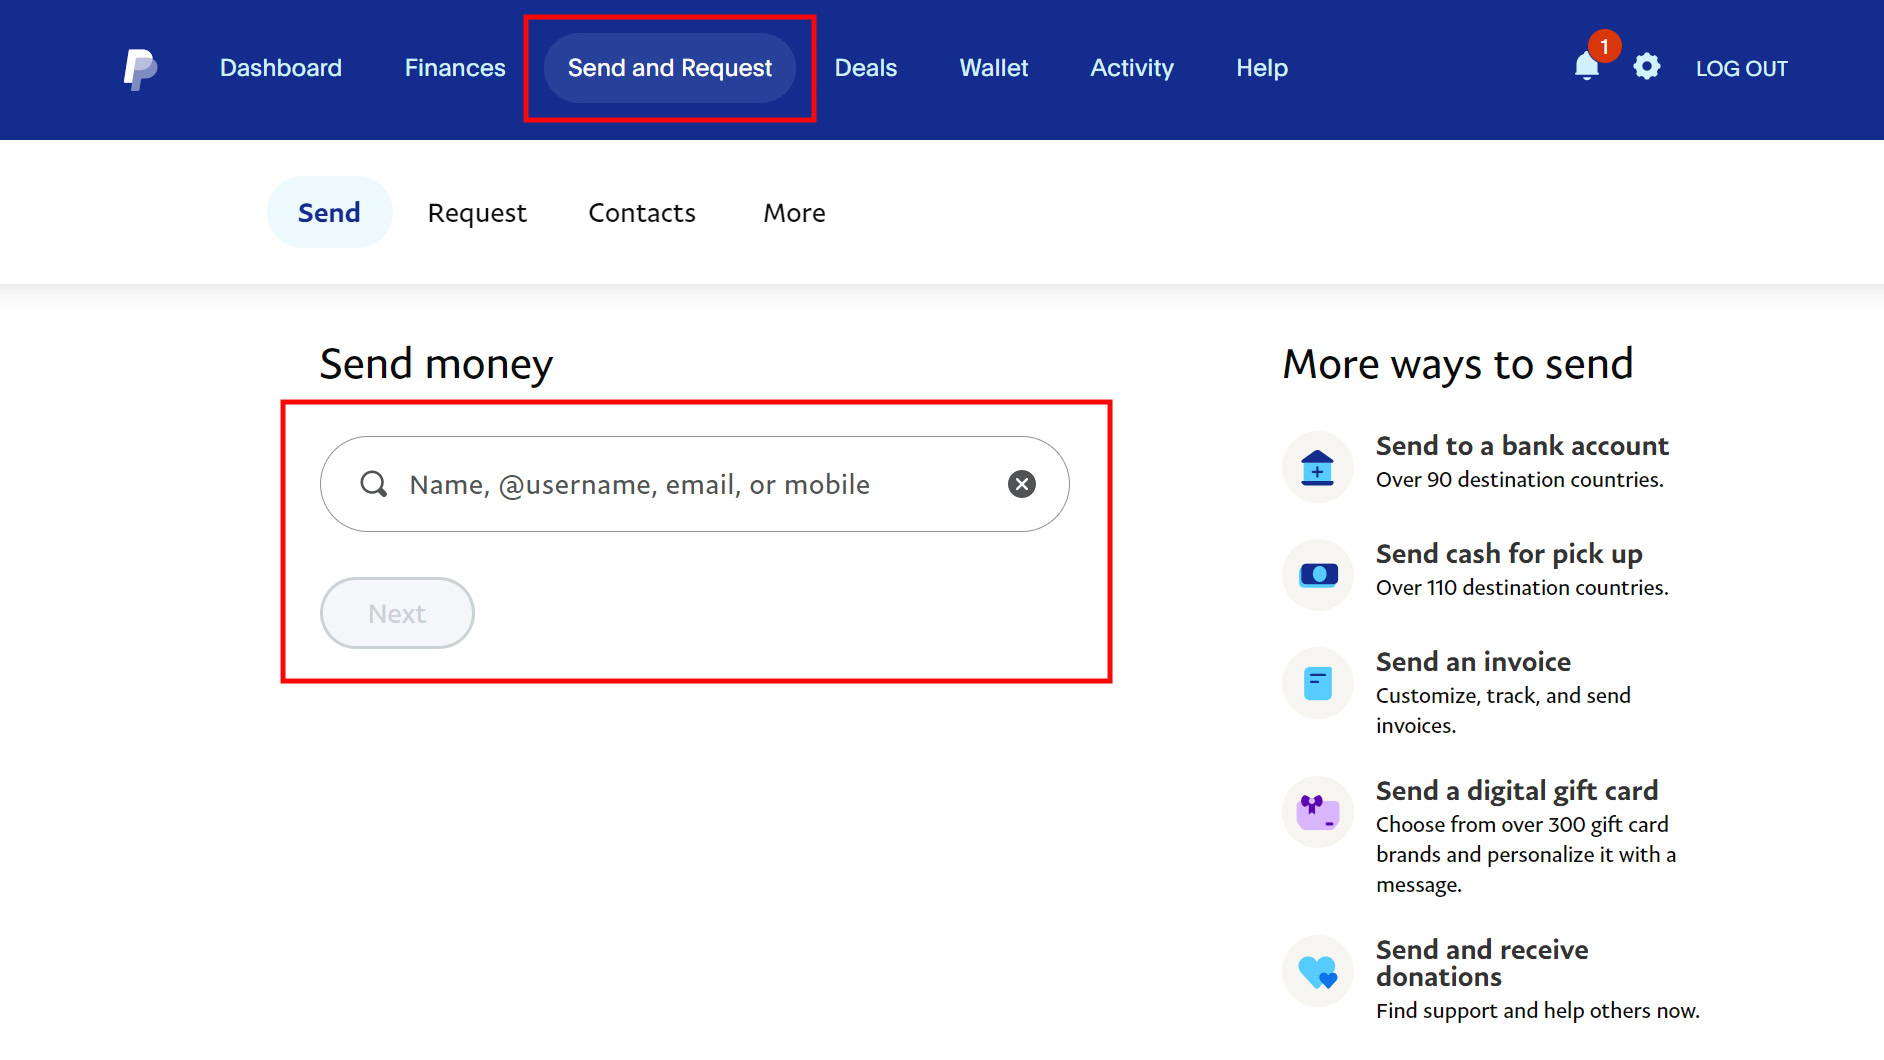The width and height of the screenshot is (1884, 1060).
Task: Expand the More tab options
Action: (x=794, y=213)
